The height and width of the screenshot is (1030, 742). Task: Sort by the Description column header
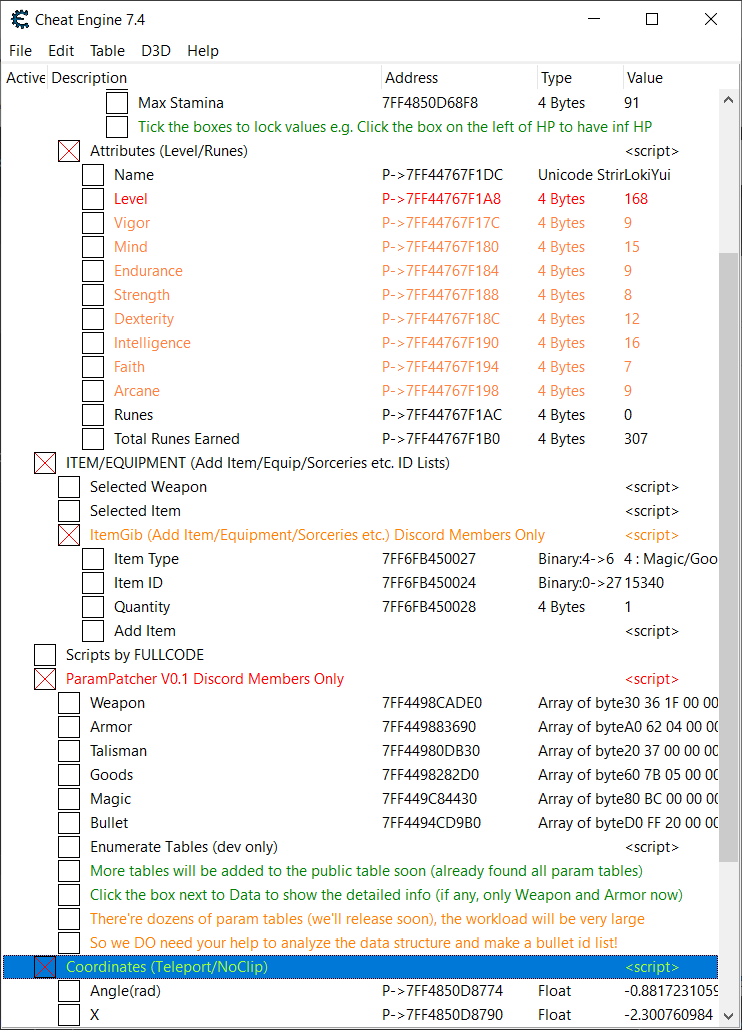(214, 78)
